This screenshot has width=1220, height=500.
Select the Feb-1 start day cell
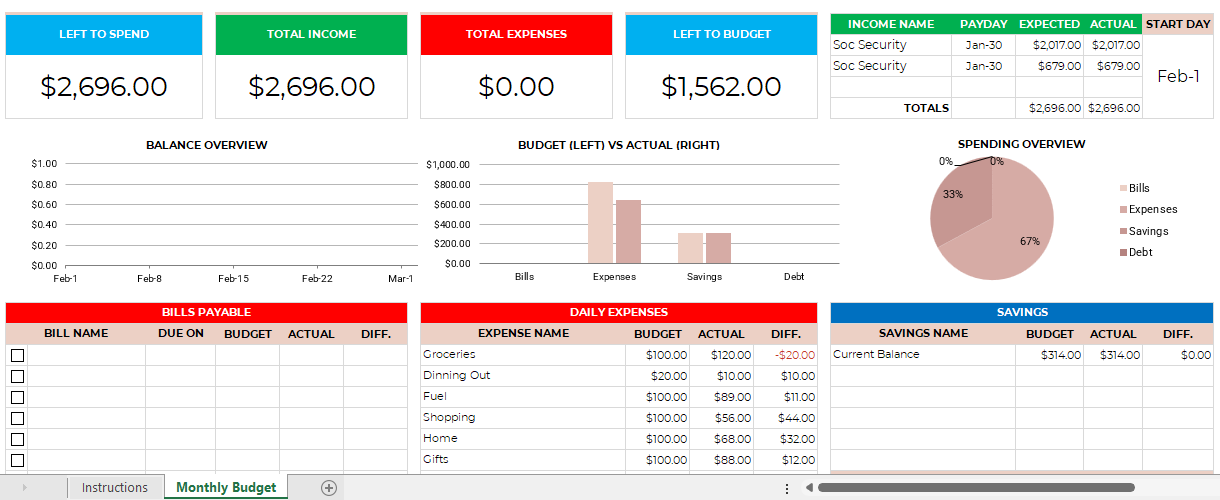coord(1178,76)
